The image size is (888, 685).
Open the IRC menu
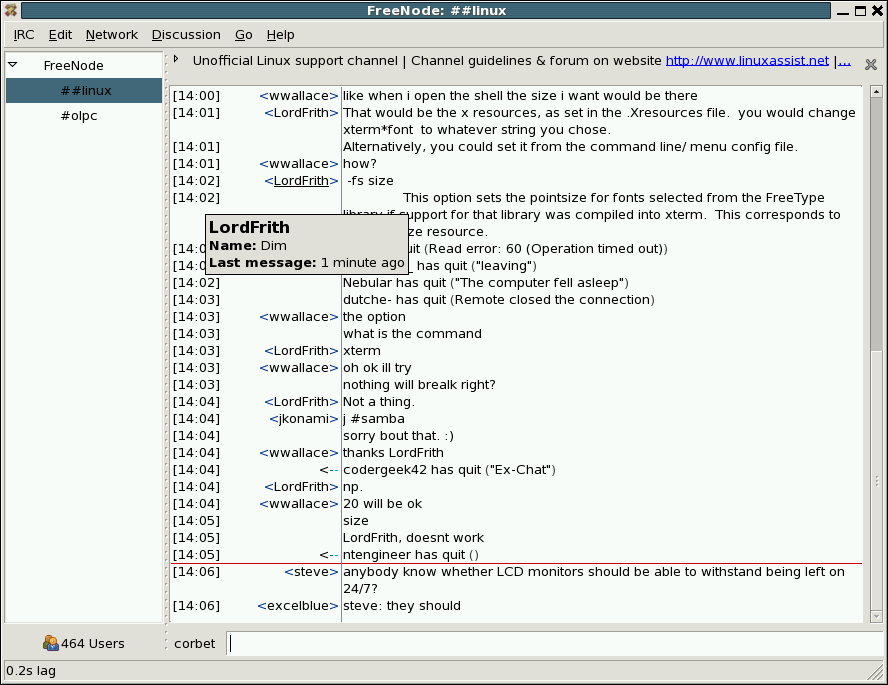pyautogui.click(x=24, y=35)
